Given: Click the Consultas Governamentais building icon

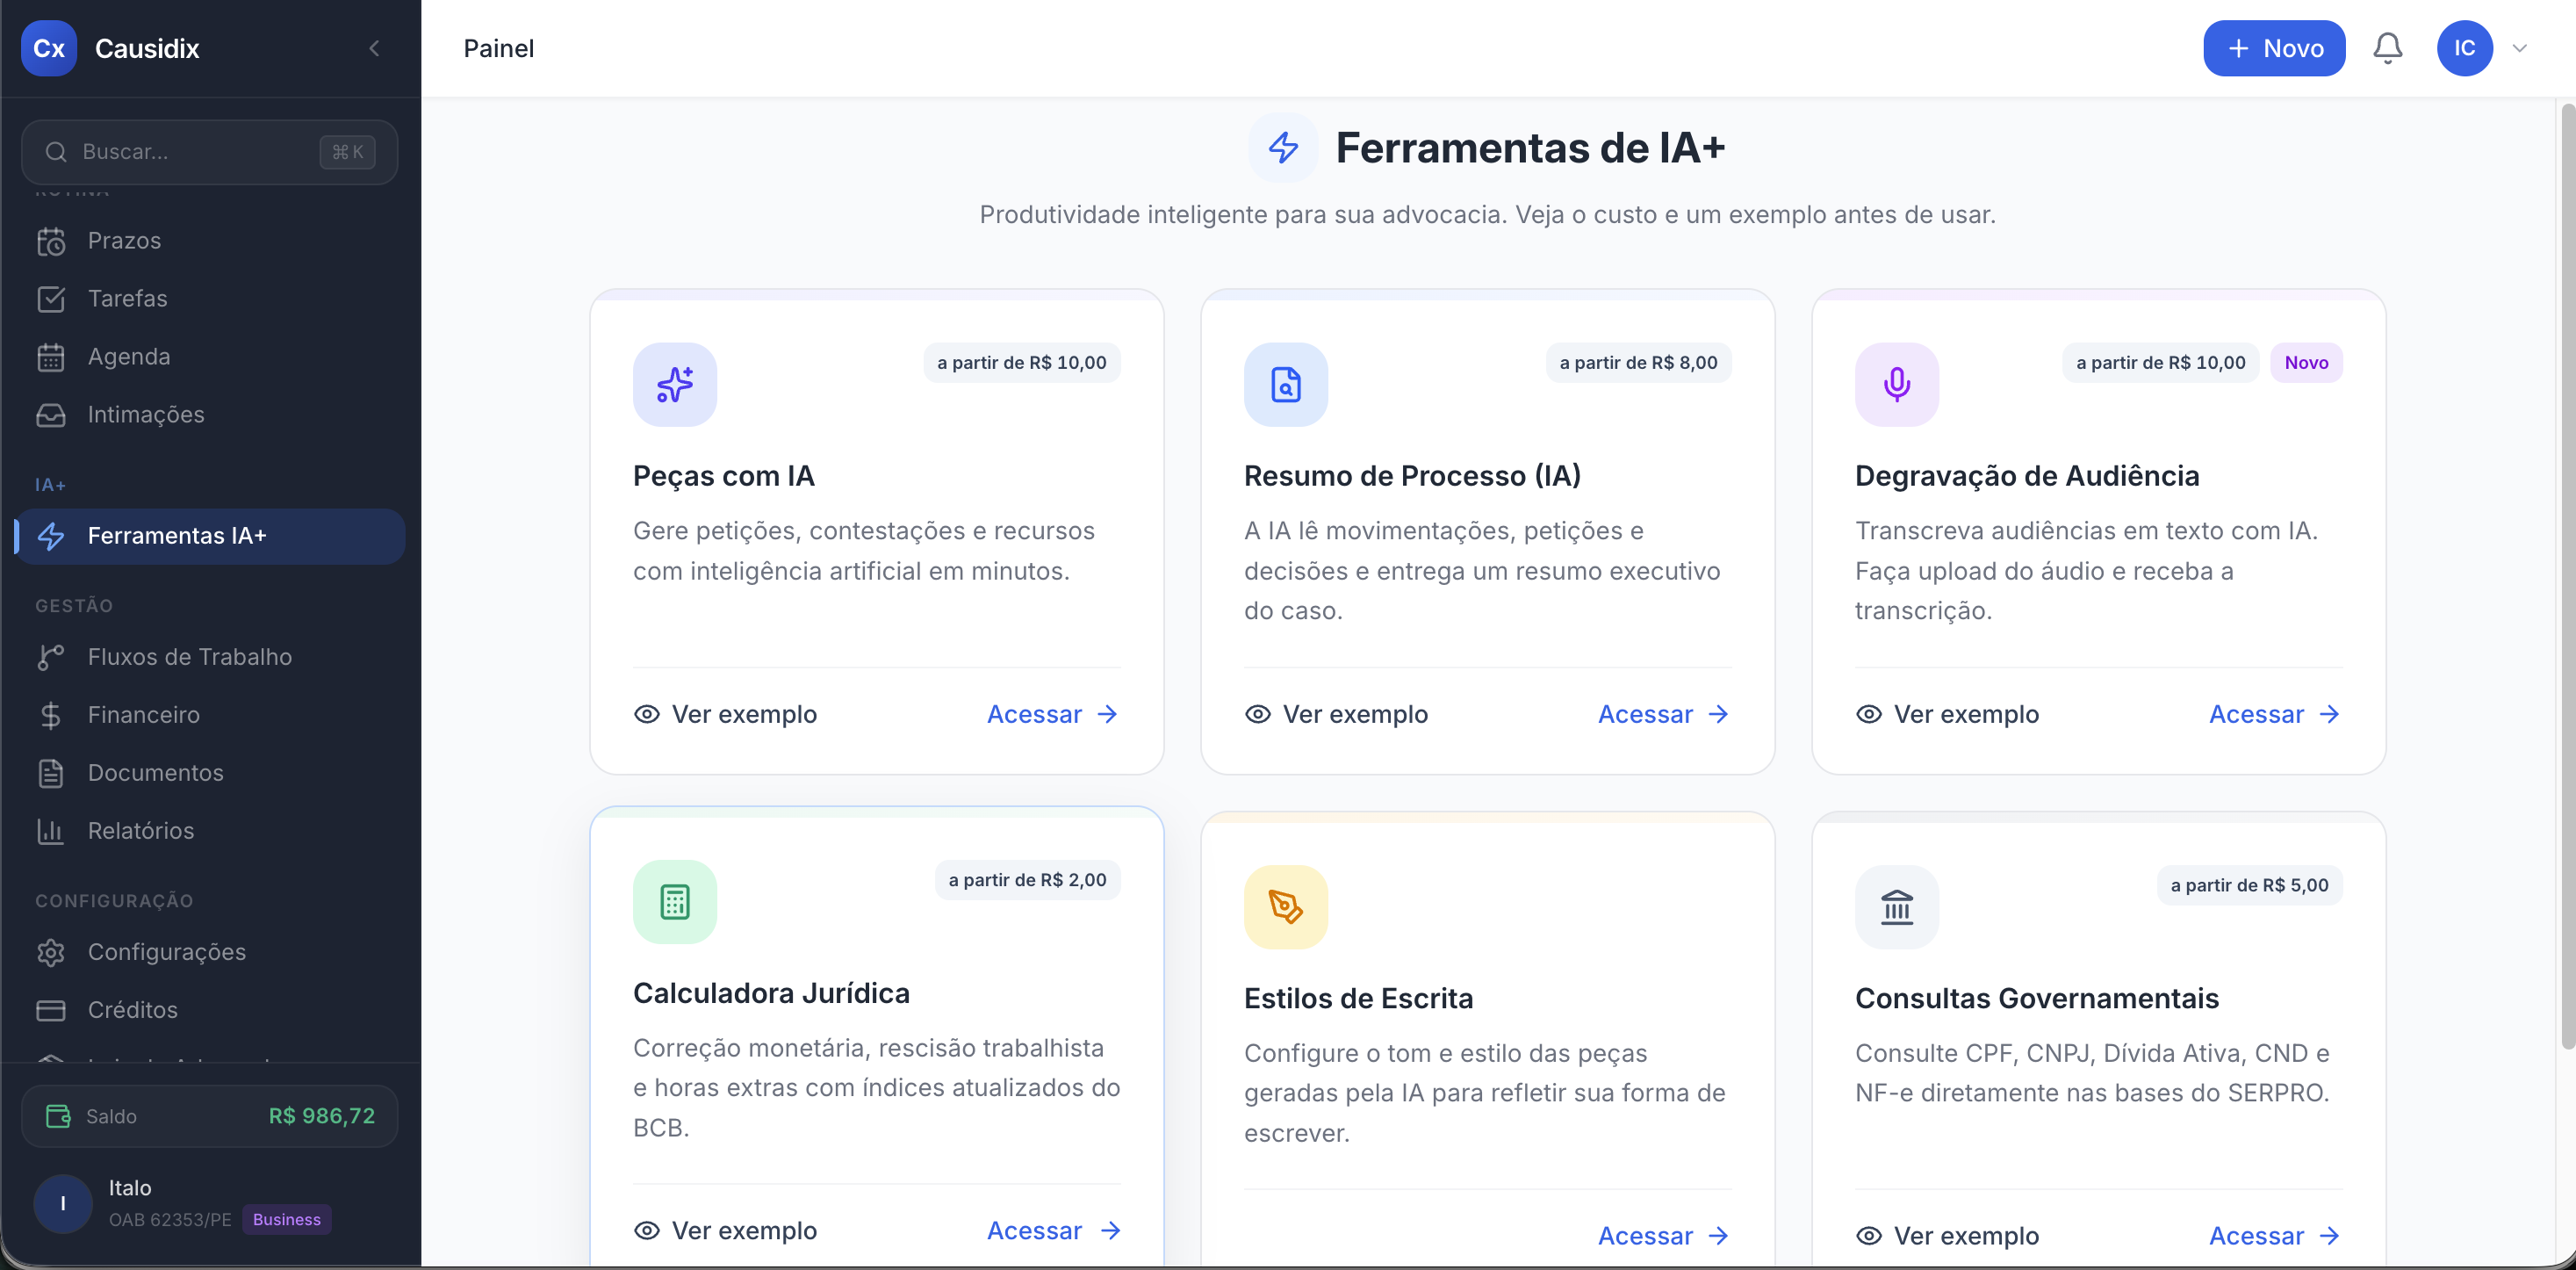Looking at the screenshot, I should [1897, 907].
